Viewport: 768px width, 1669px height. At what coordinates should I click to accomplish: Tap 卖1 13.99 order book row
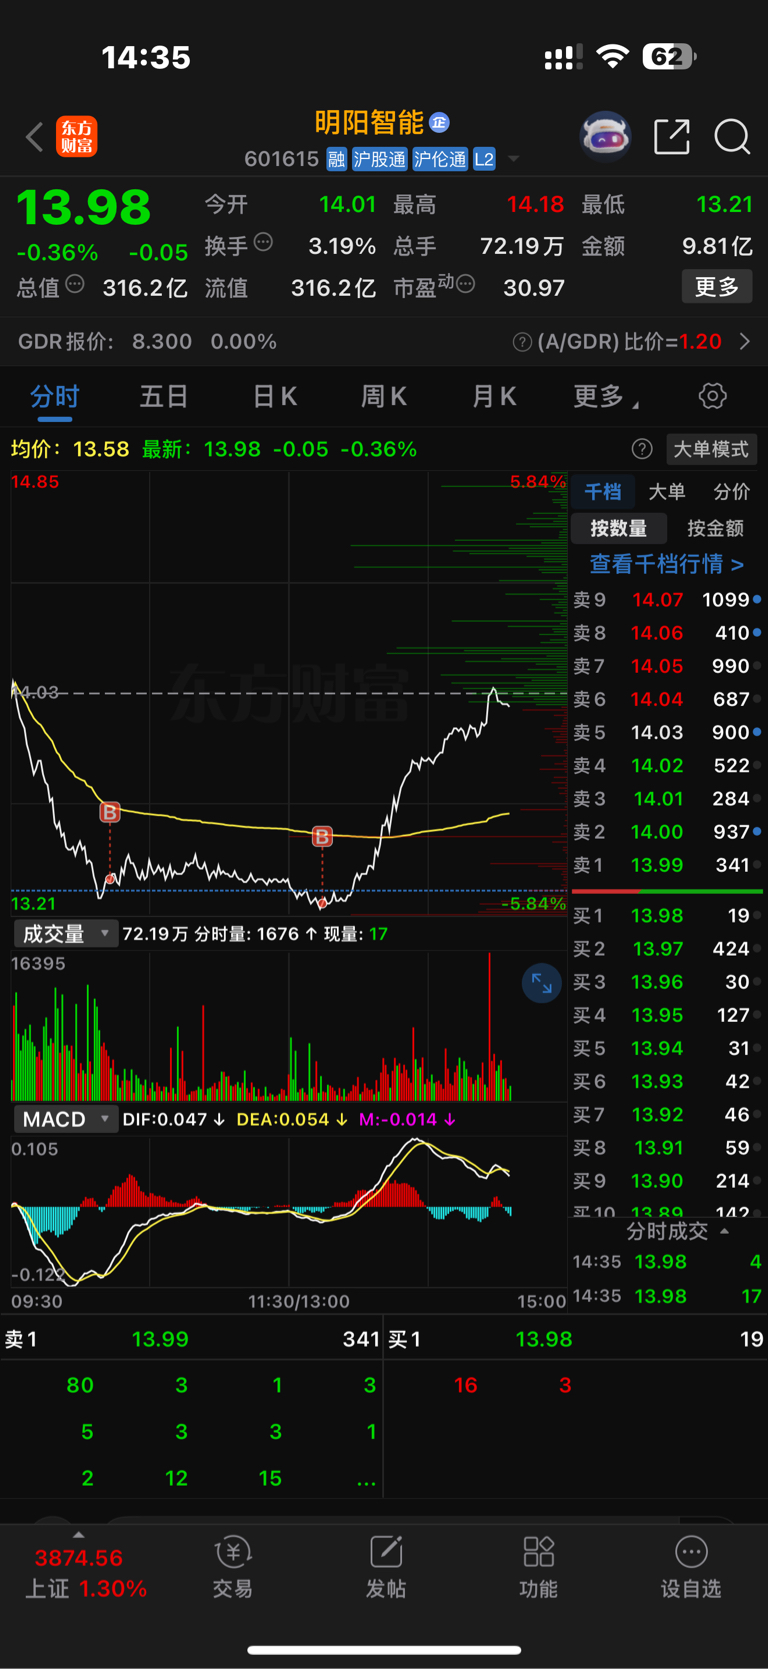pyautogui.click(x=667, y=865)
